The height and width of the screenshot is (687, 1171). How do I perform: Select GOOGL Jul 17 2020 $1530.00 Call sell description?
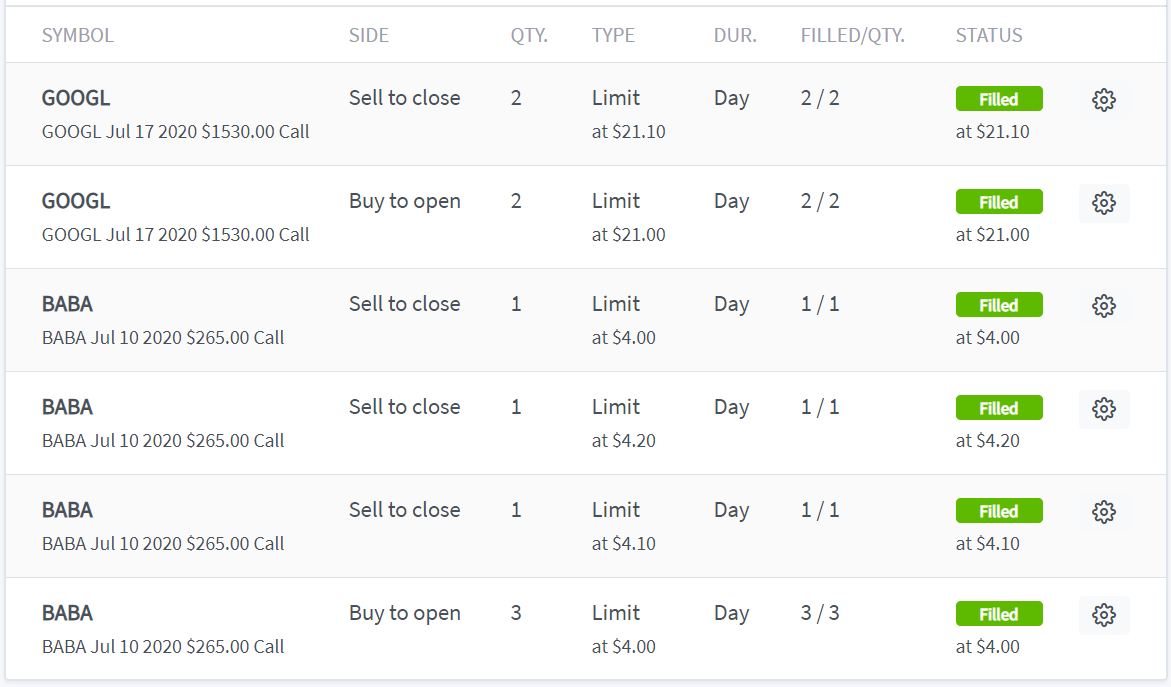coord(176,131)
